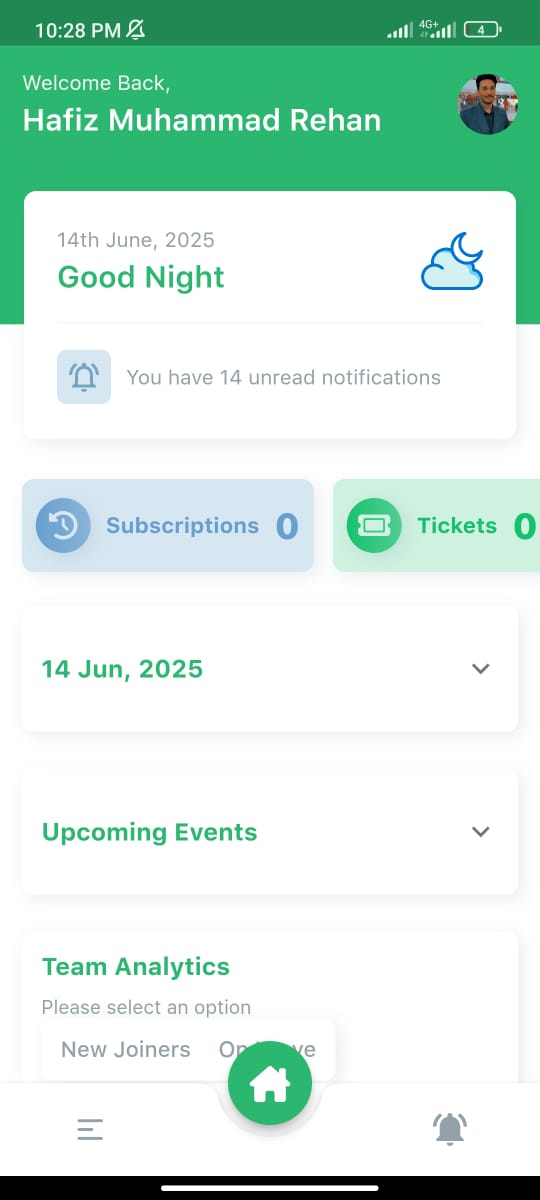Open the user profile photo
The width and height of the screenshot is (540, 1200).
coord(488,104)
